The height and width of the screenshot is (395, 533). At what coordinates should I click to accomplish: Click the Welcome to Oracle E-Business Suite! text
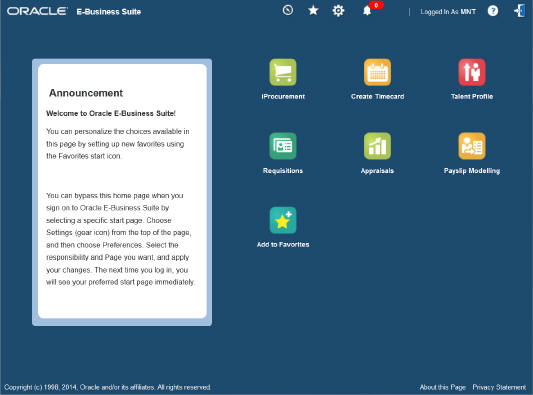[x=111, y=114]
